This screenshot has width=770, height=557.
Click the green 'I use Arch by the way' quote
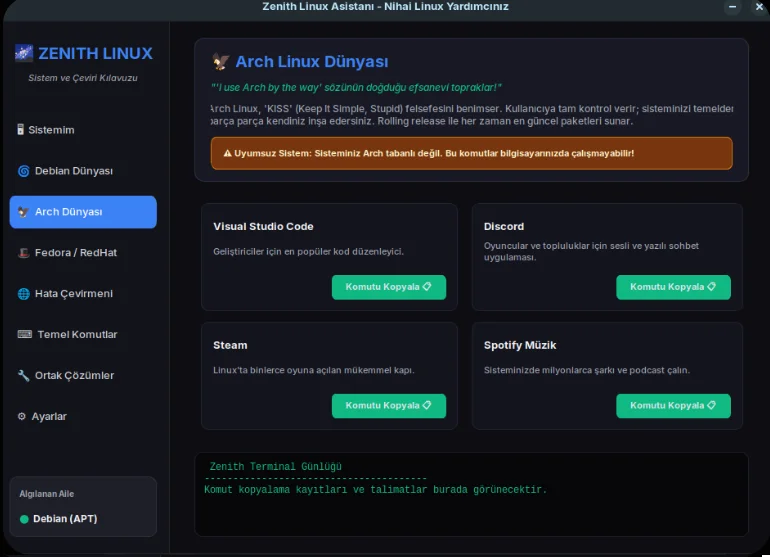point(356,87)
